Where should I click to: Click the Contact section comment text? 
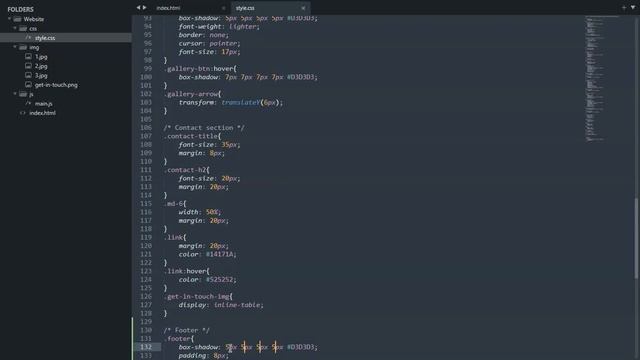pos(204,127)
